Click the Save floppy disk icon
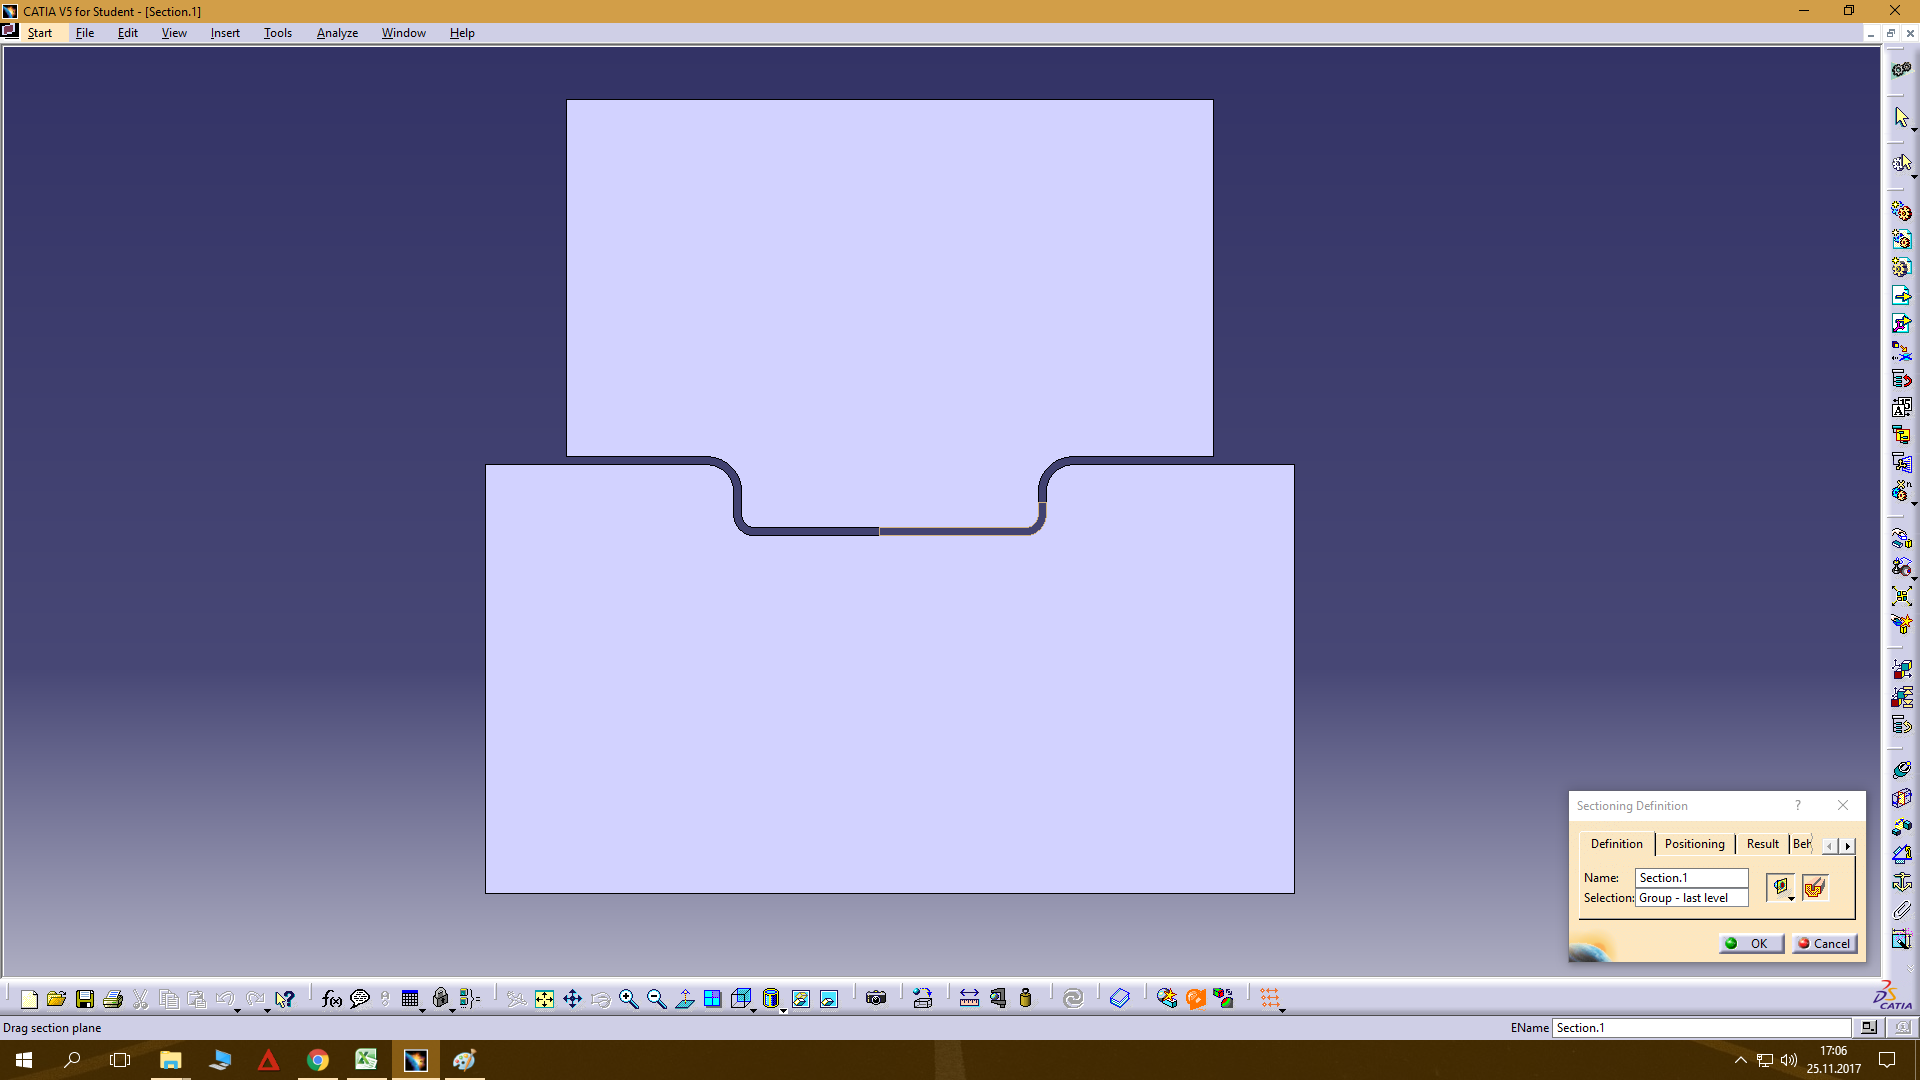1920x1080 pixels. [x=85, y=999]
